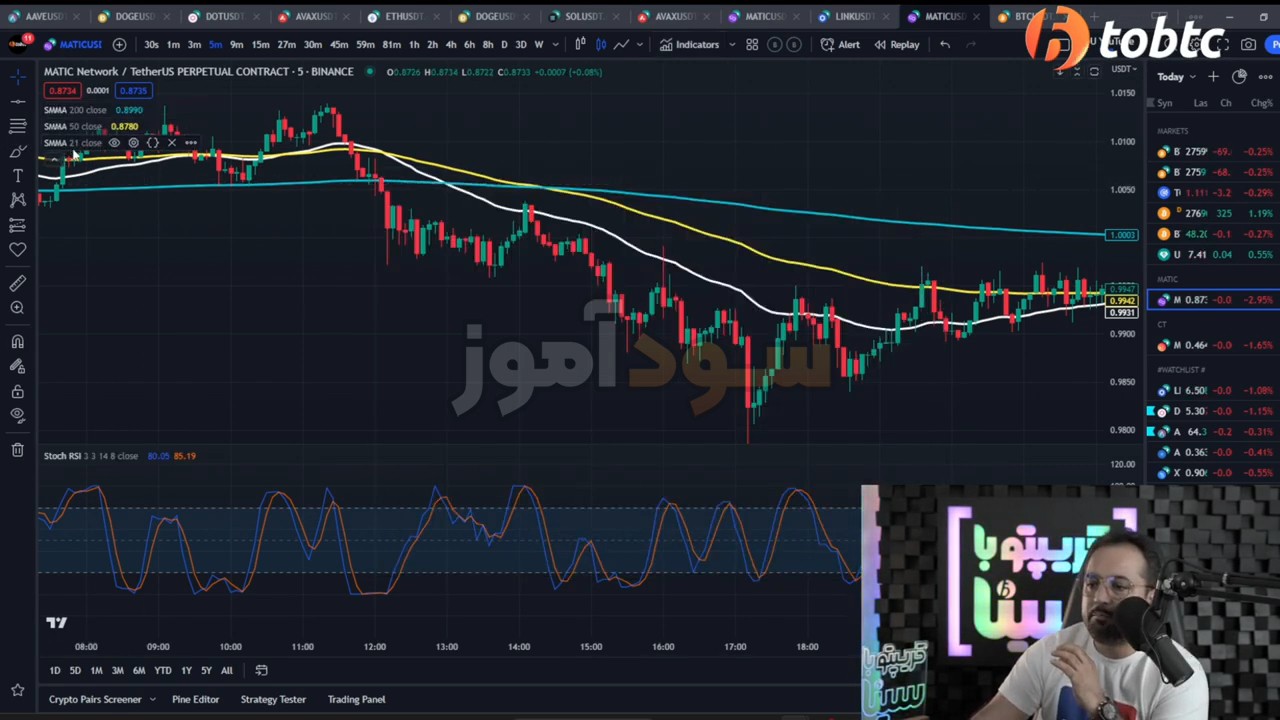Take a chart snapshot with camera icon
1280x720 pixels.
[1249, 44]
